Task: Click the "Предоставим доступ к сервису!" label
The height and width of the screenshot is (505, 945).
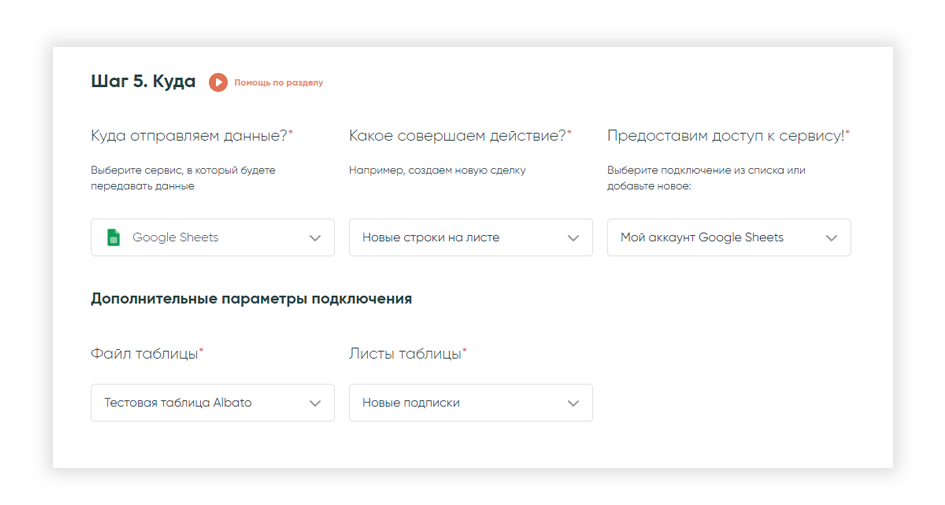Action: (728, 136)
